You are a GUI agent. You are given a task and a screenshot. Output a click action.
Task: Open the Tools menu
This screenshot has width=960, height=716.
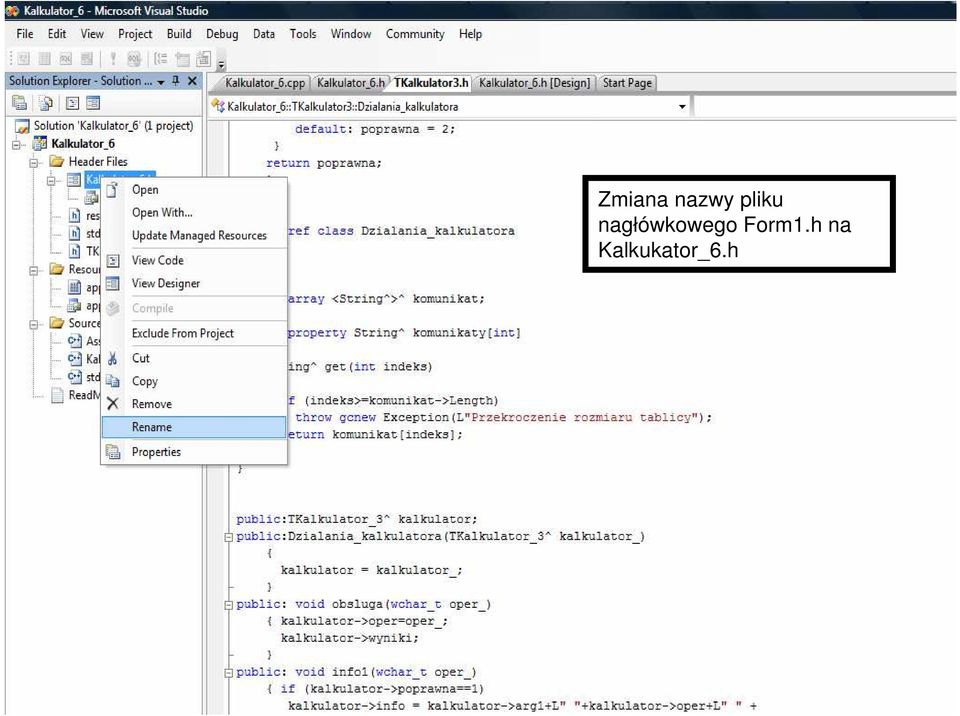point(303,34)
